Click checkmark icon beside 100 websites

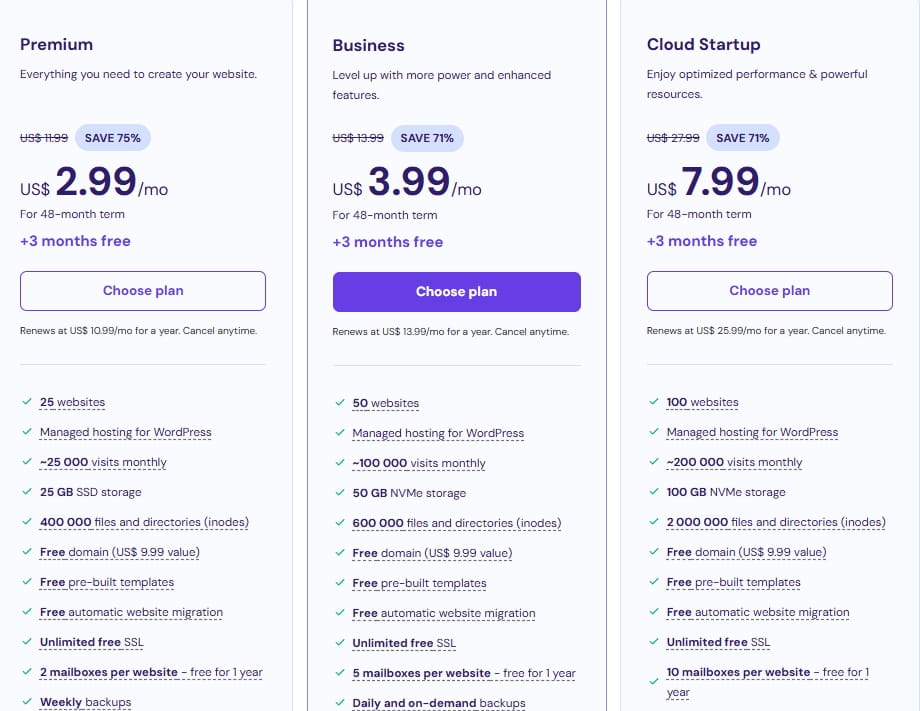(x=653, y=402)
